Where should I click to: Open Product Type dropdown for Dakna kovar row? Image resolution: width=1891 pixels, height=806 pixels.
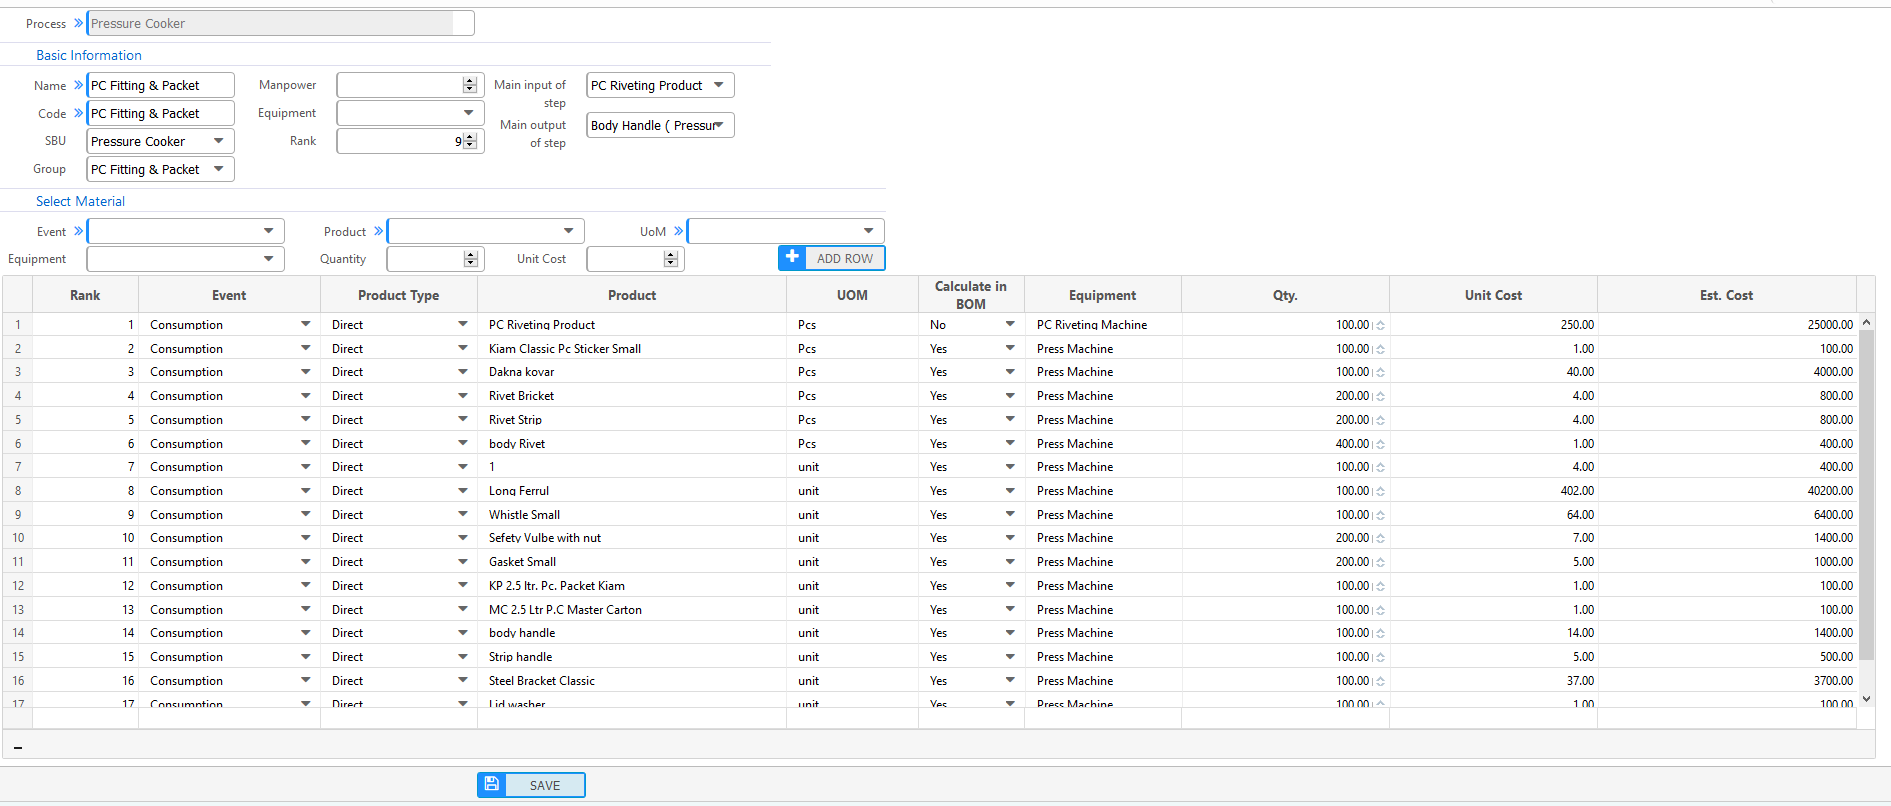click(x=463, y=372)
